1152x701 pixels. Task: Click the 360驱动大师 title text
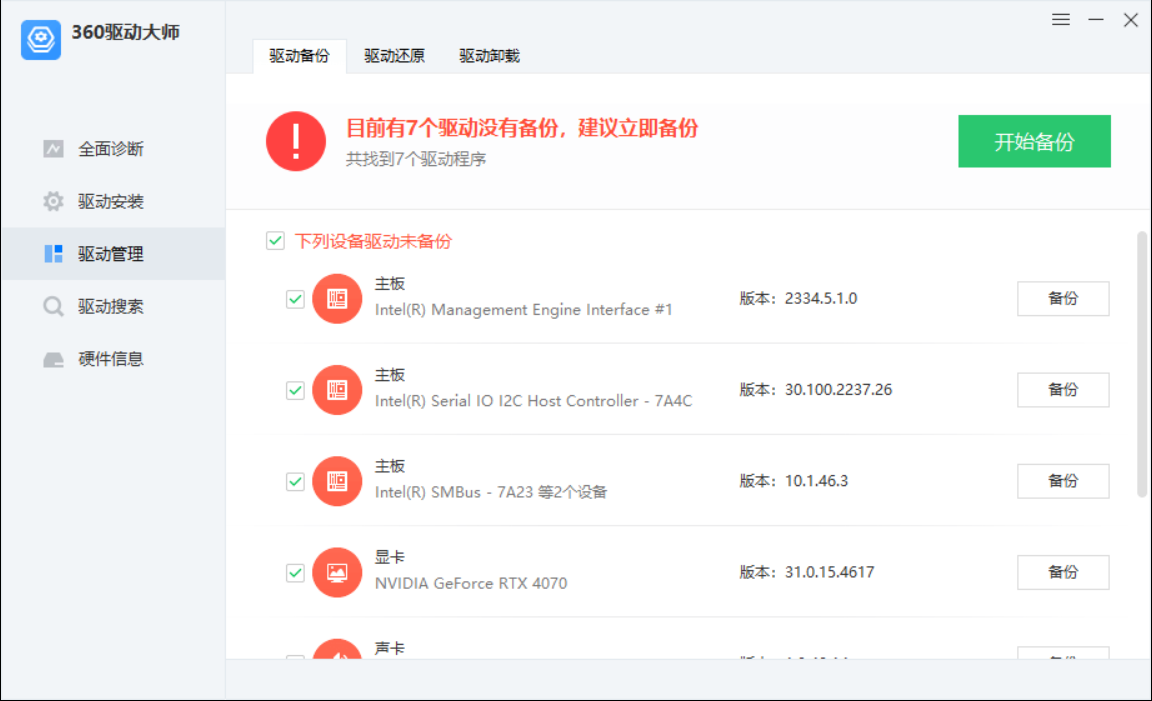click(126, 32)
